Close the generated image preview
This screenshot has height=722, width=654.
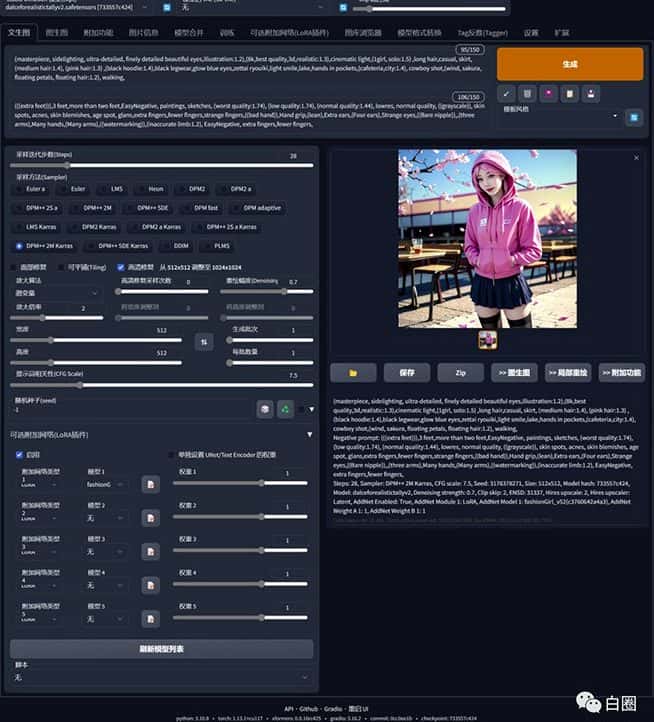[x=636, y=158]
